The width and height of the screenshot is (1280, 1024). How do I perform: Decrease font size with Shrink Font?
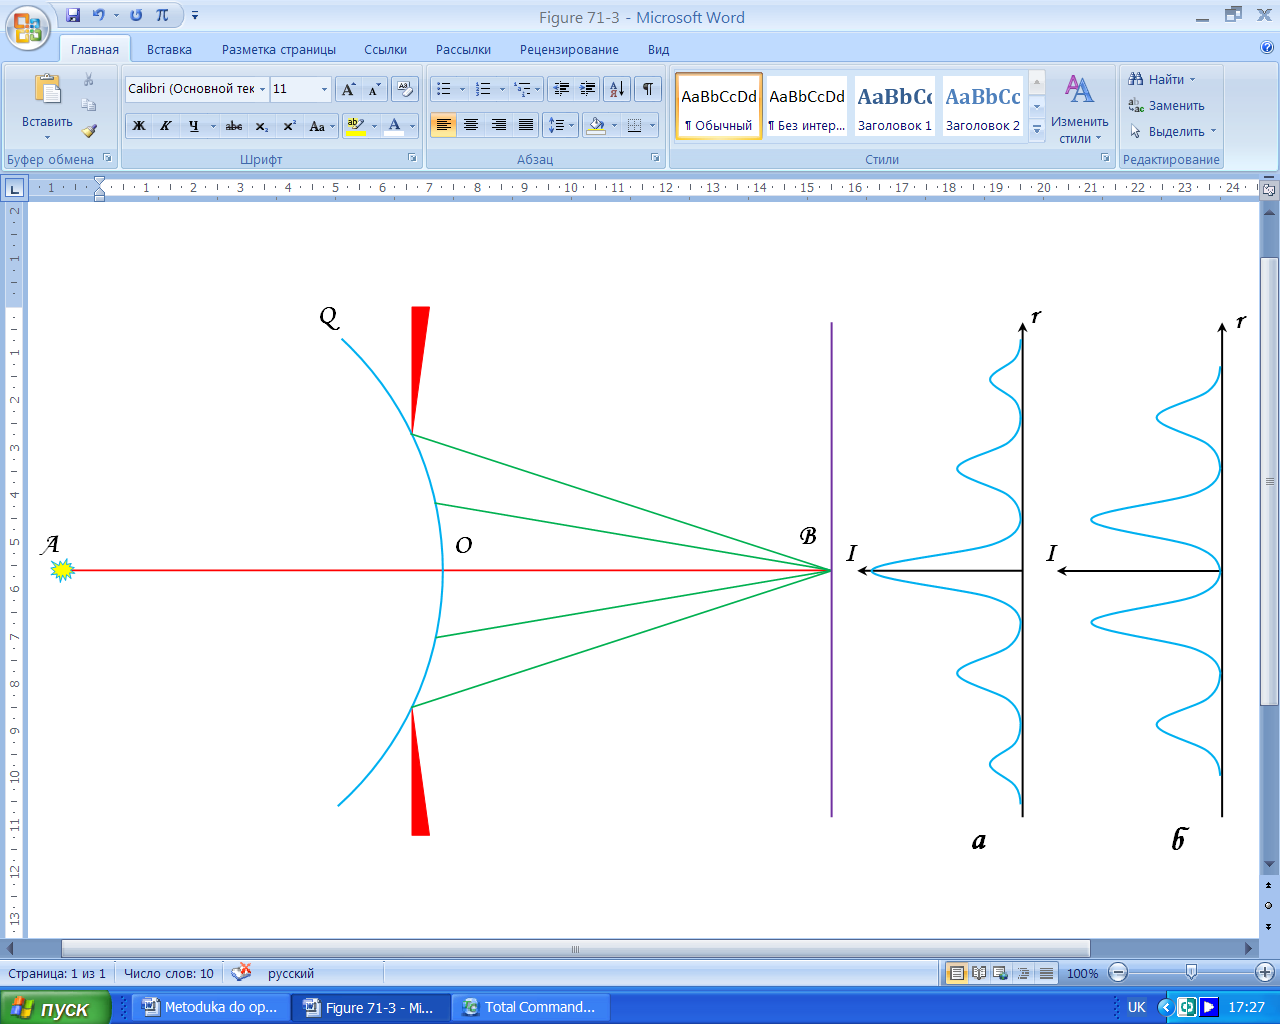point(374,89)
